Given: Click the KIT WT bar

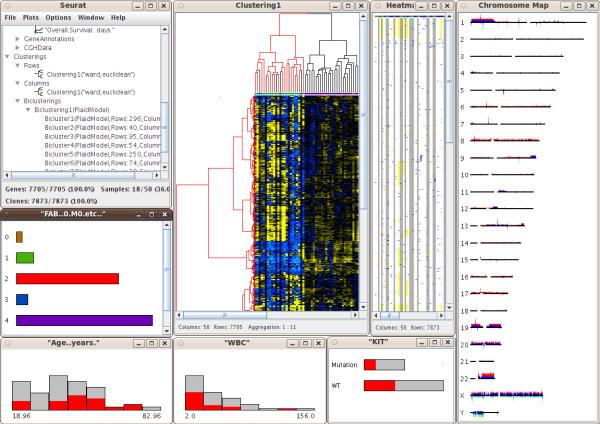Looking at the screenshot, I should (x=404, y=385).
